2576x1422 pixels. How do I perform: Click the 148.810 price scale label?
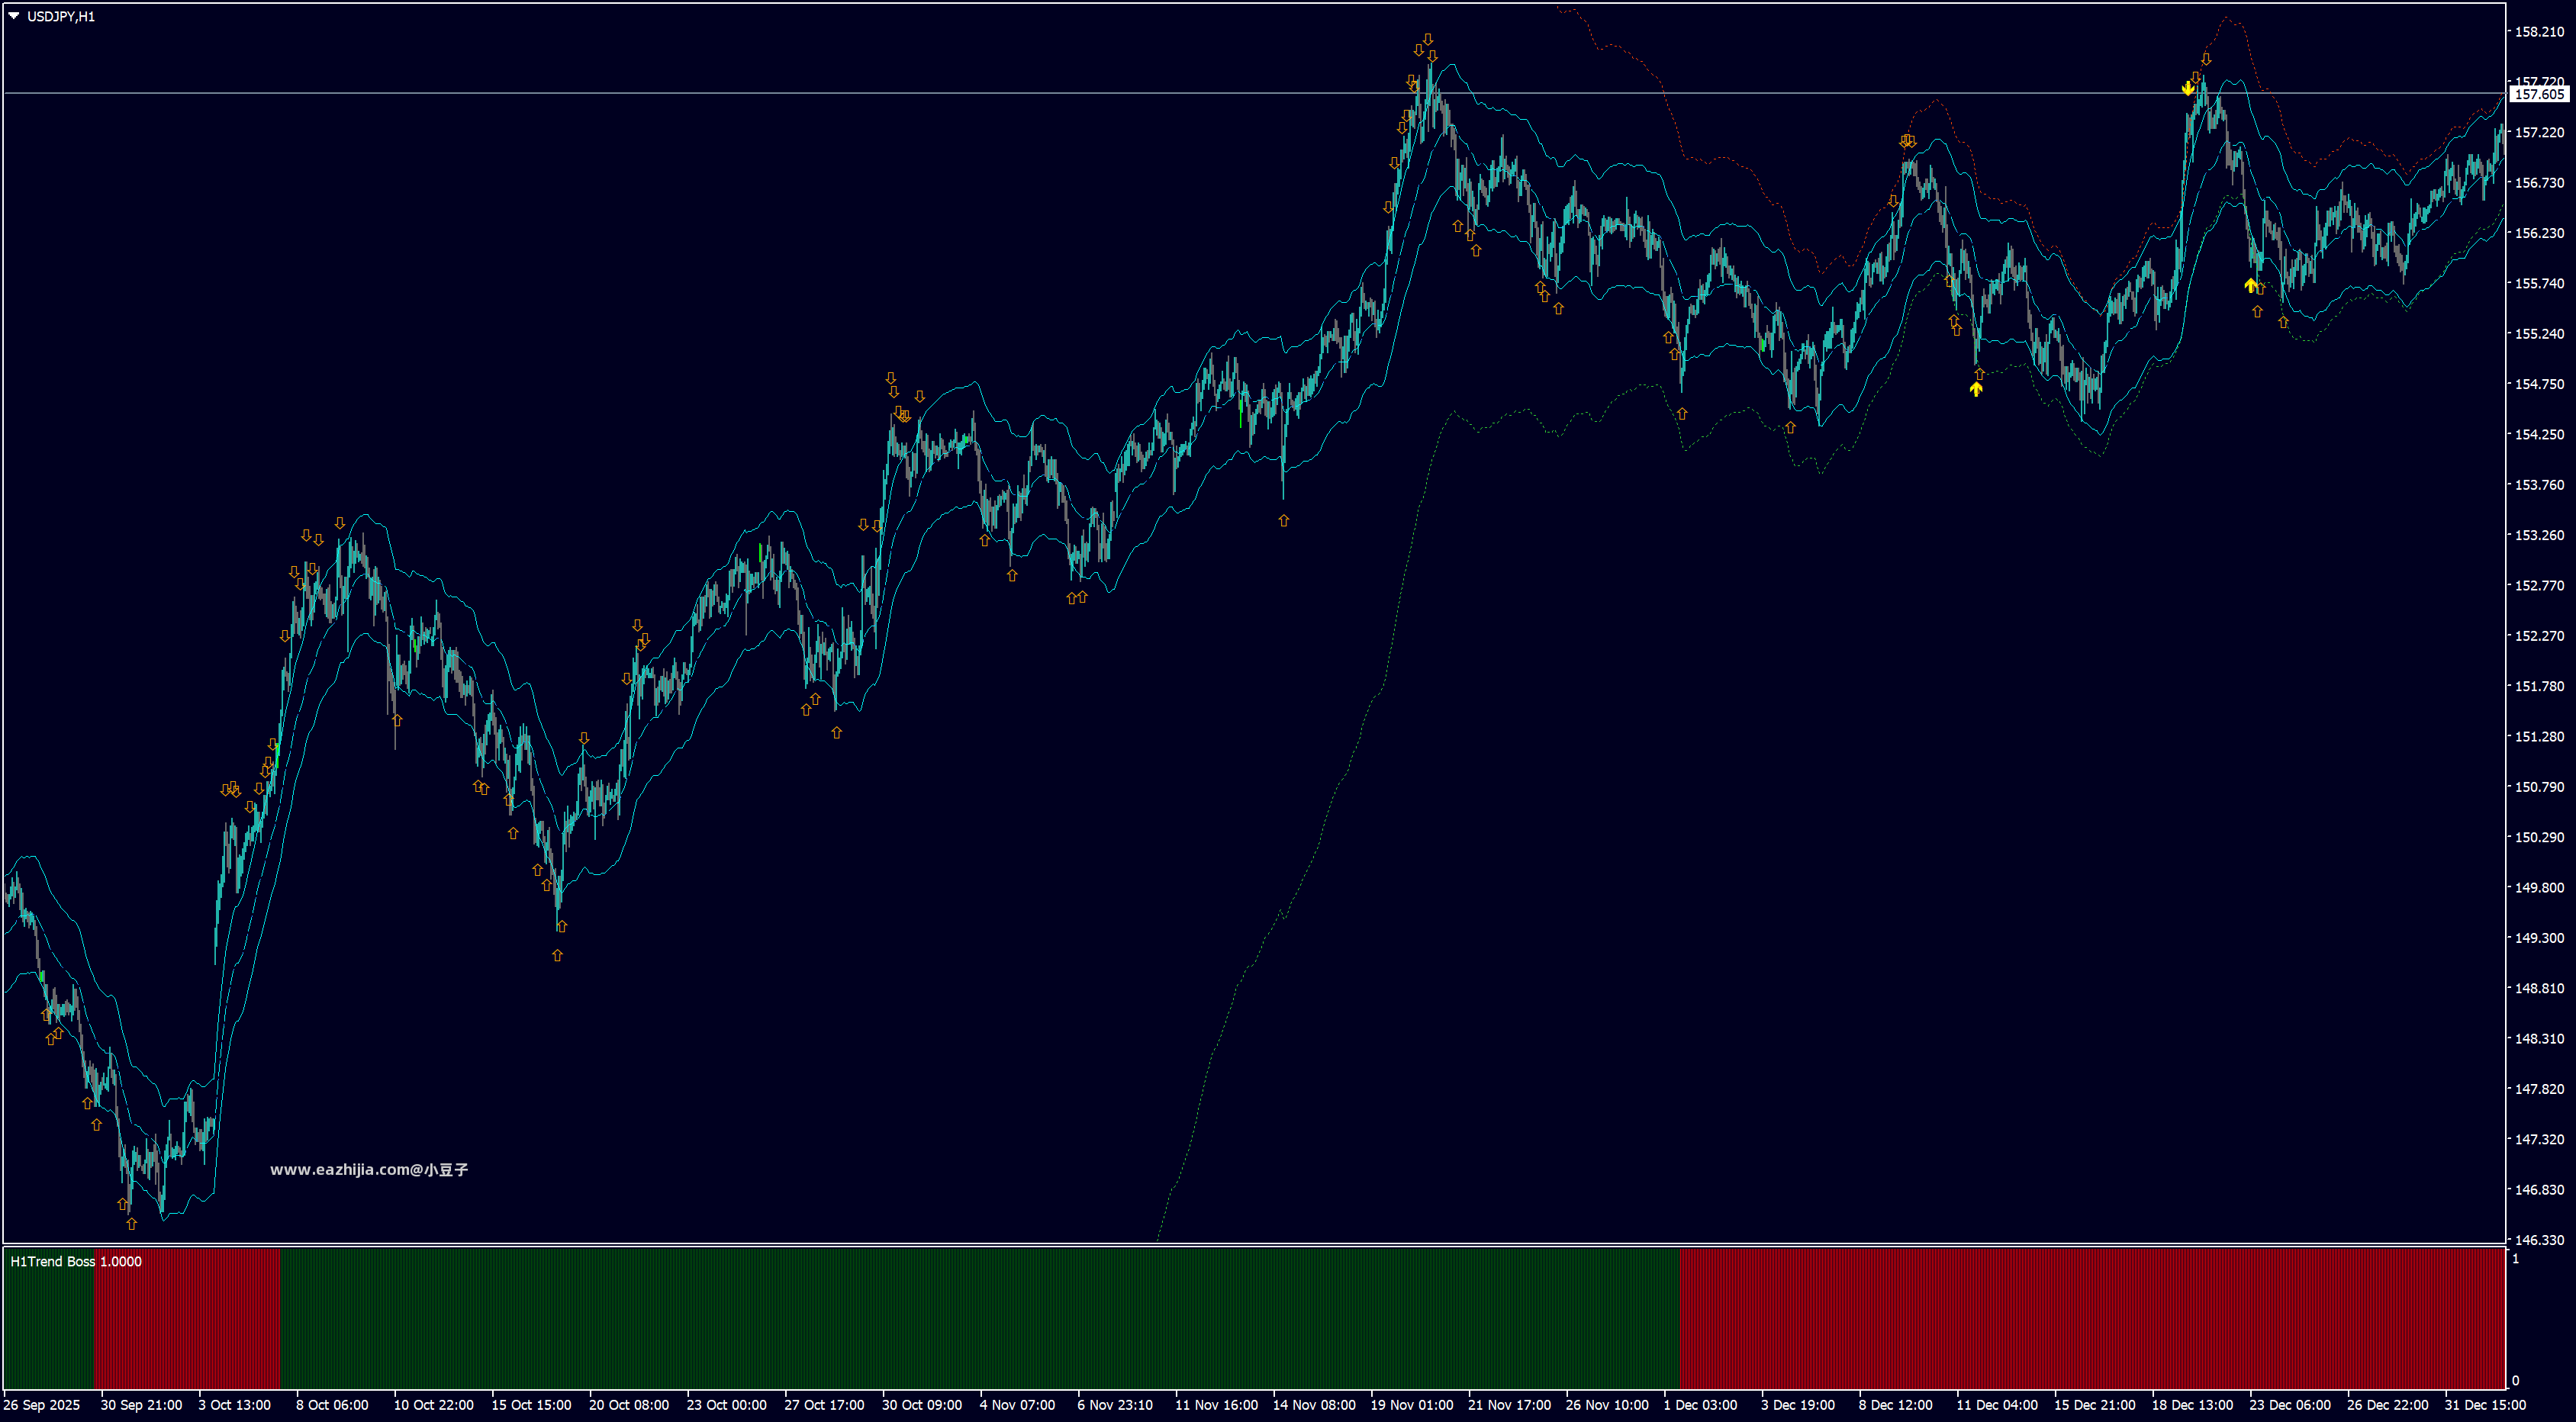[2539, 988]
